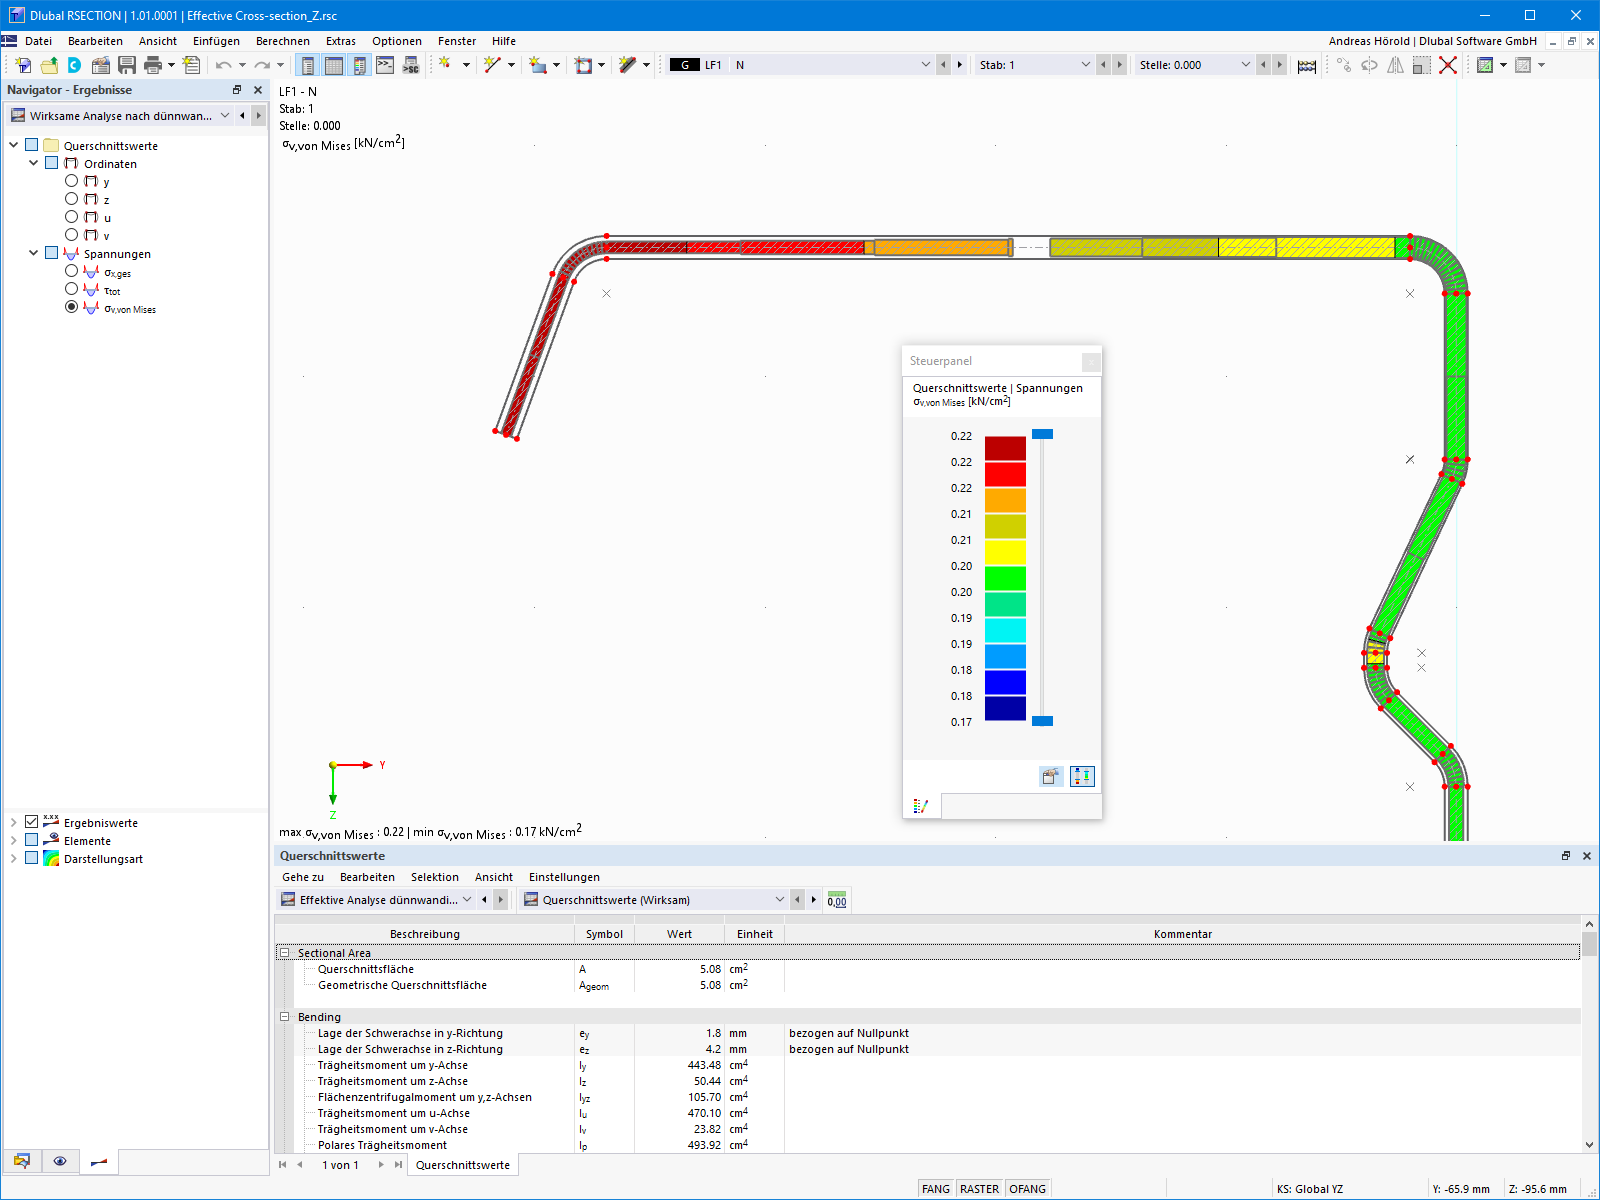
Task: Go to next load case arrow
Action: [x=960, y=65]
